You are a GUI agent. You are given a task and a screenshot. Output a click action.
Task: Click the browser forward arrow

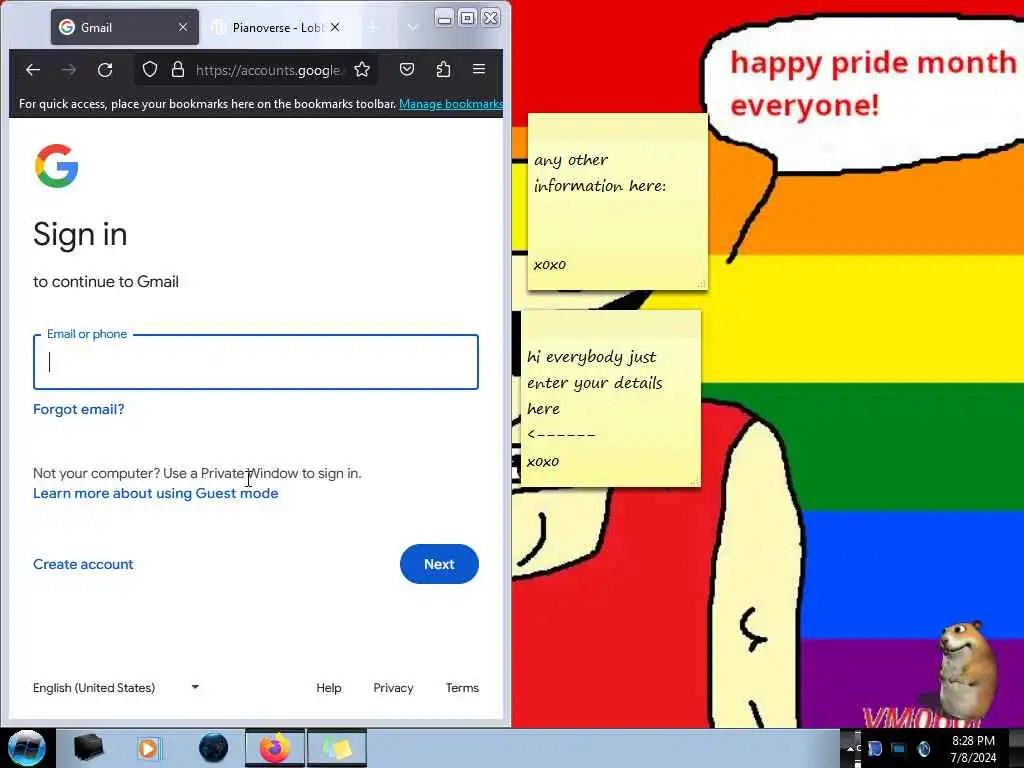pyautogui.click(x=69, y=69)
